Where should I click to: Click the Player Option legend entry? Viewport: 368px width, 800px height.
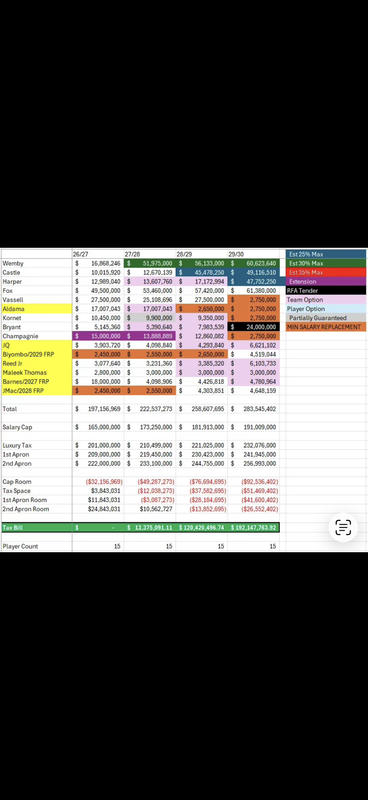(x=326, y=309)
